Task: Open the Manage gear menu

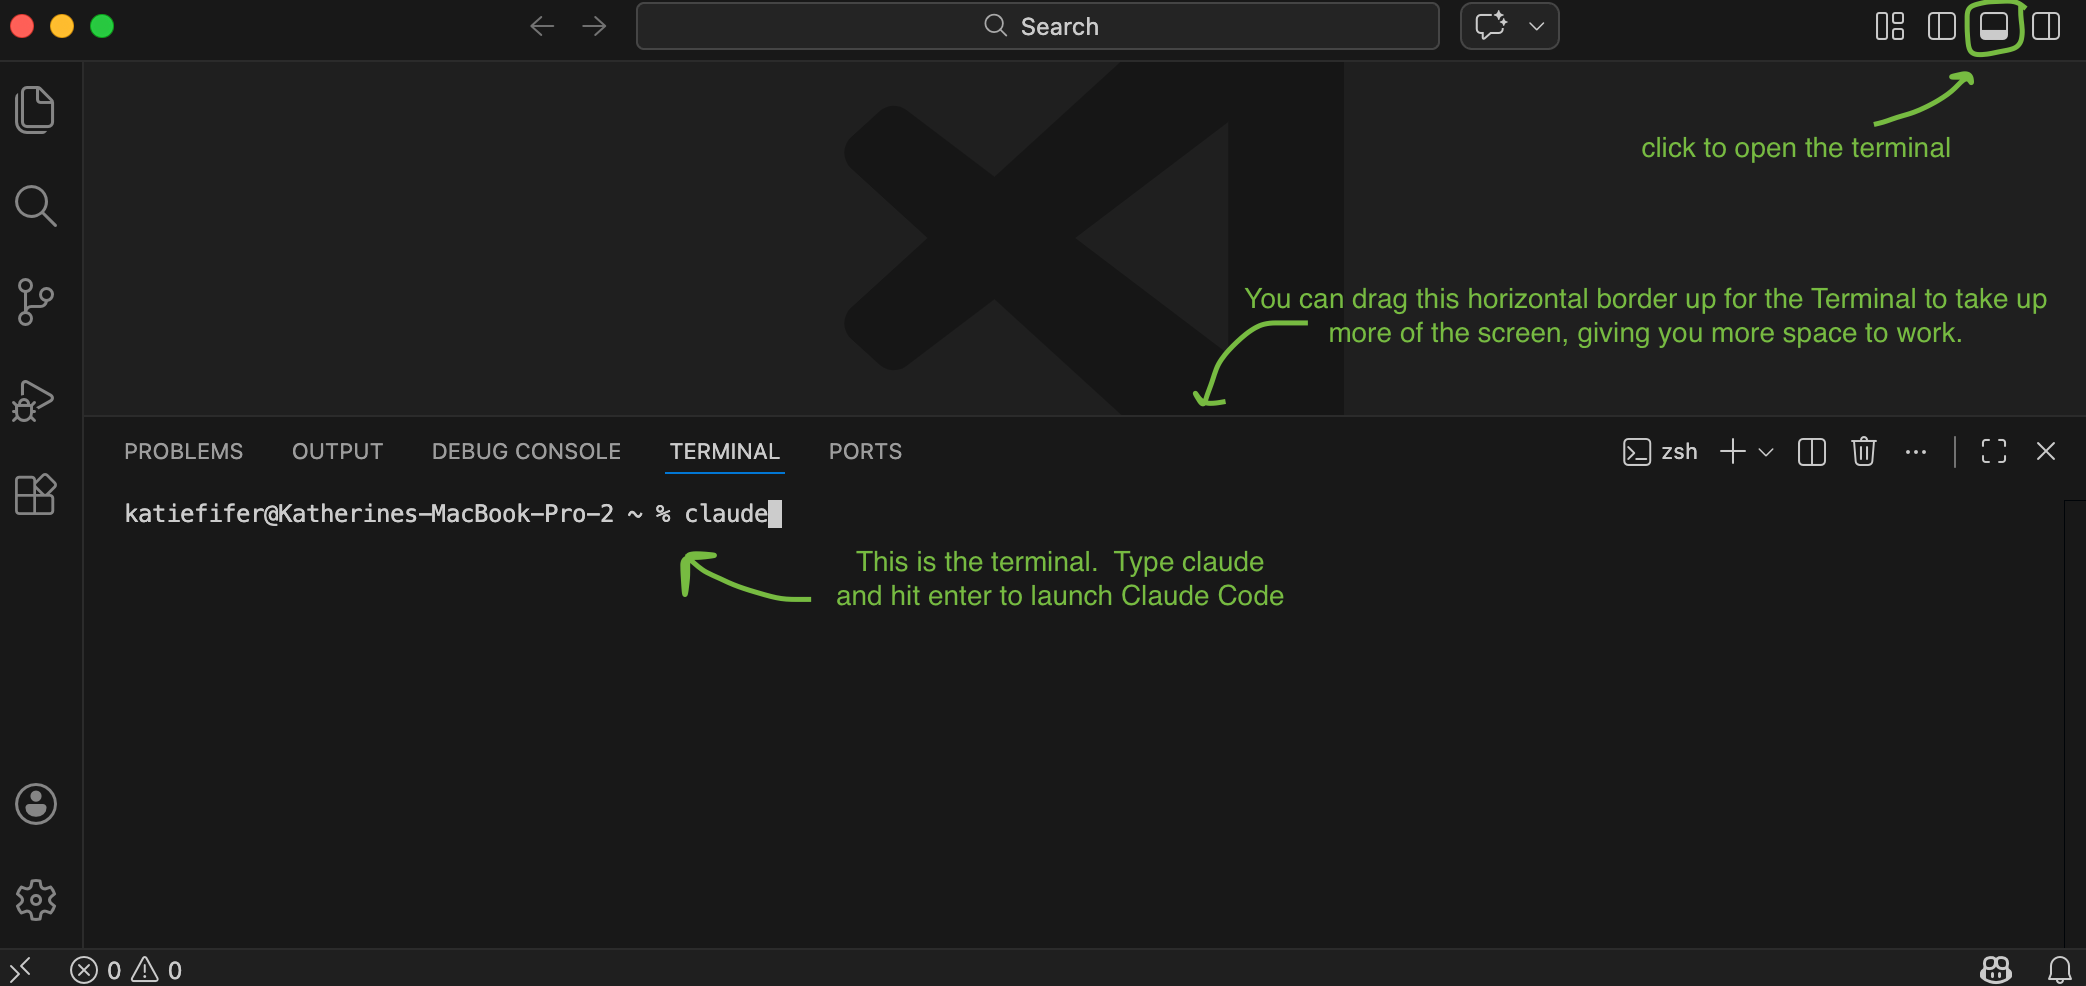Action: coord(36,900)
